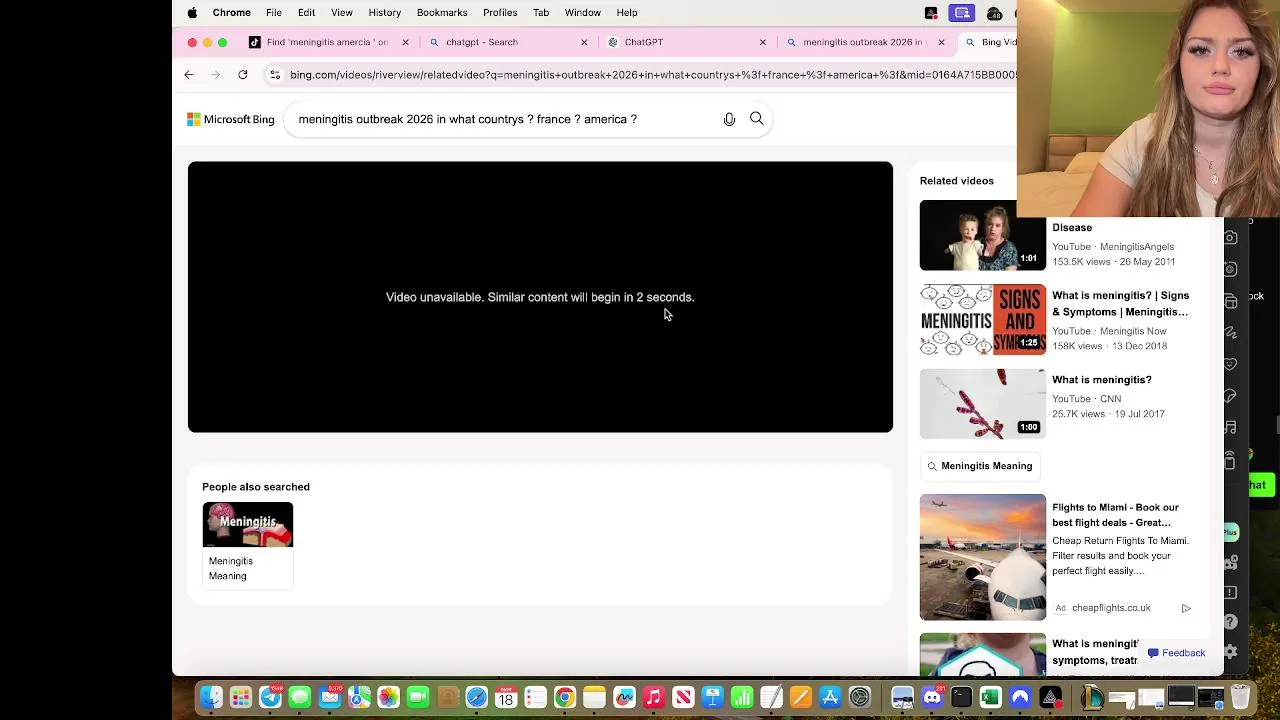Open Maps in the Dock
Screen dimensions: 1280x720
[x=359, y=697]
